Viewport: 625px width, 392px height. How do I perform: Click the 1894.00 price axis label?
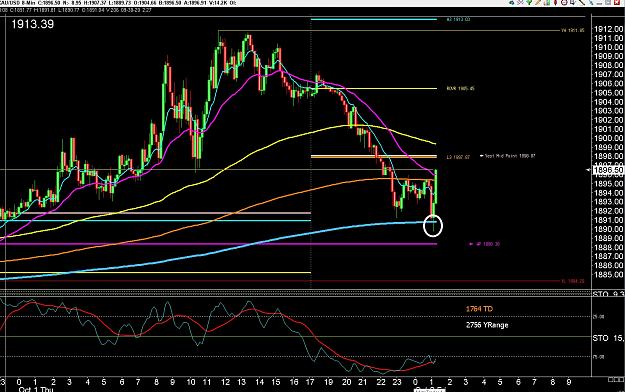pyautogui.click(x=608, y=193)
